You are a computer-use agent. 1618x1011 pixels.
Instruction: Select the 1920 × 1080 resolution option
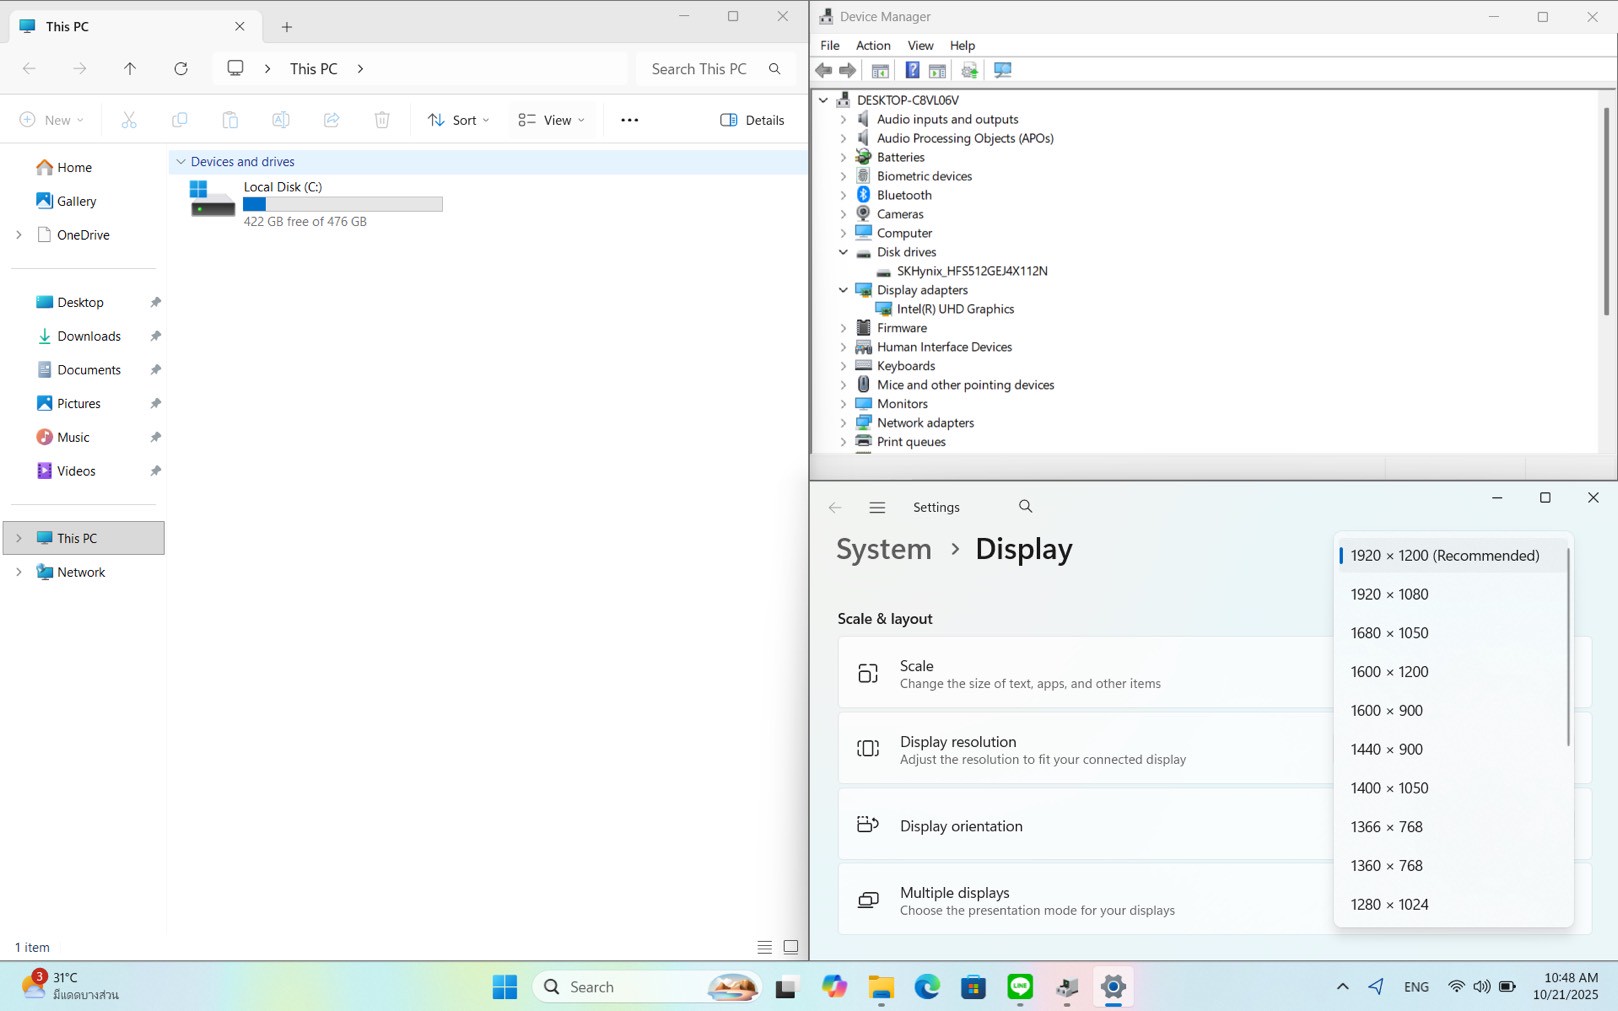(1389, 594)
